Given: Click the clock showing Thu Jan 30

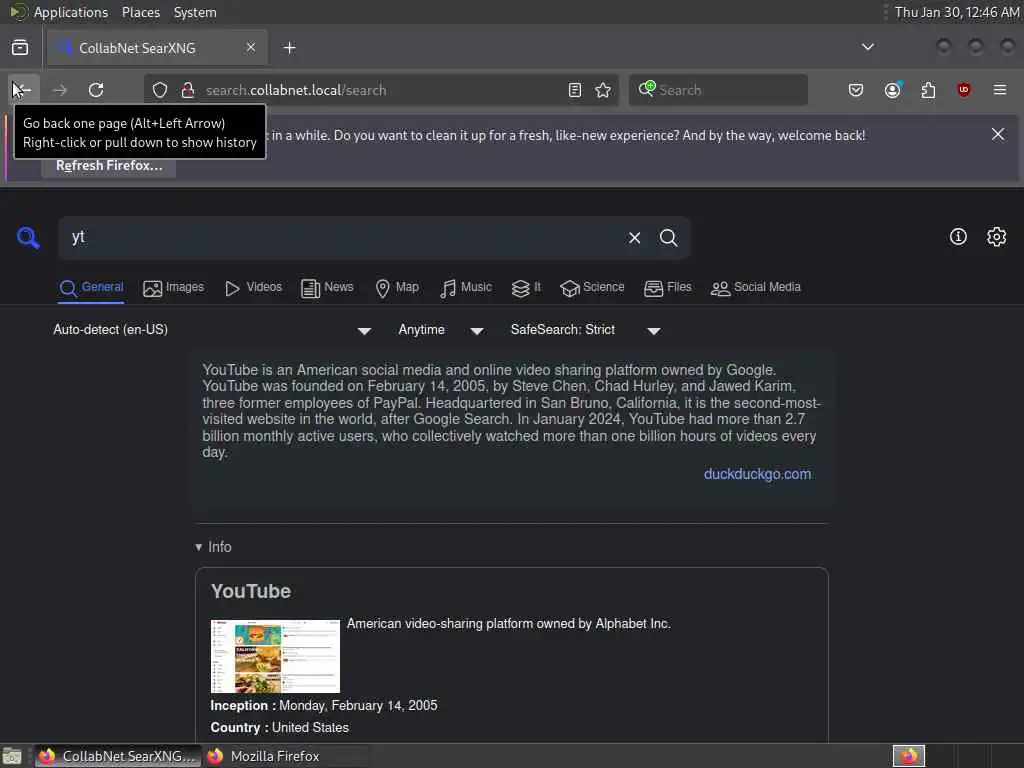Looking at the screenshot, I should (957, 12).
